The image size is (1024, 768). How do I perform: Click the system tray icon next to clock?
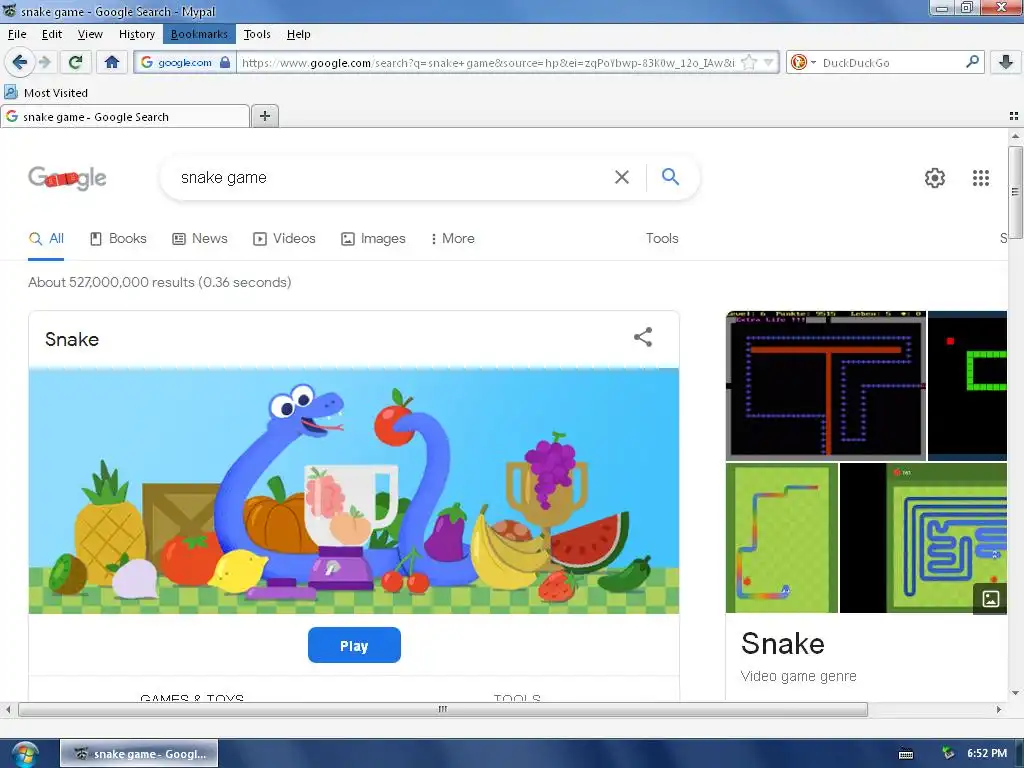948,754
